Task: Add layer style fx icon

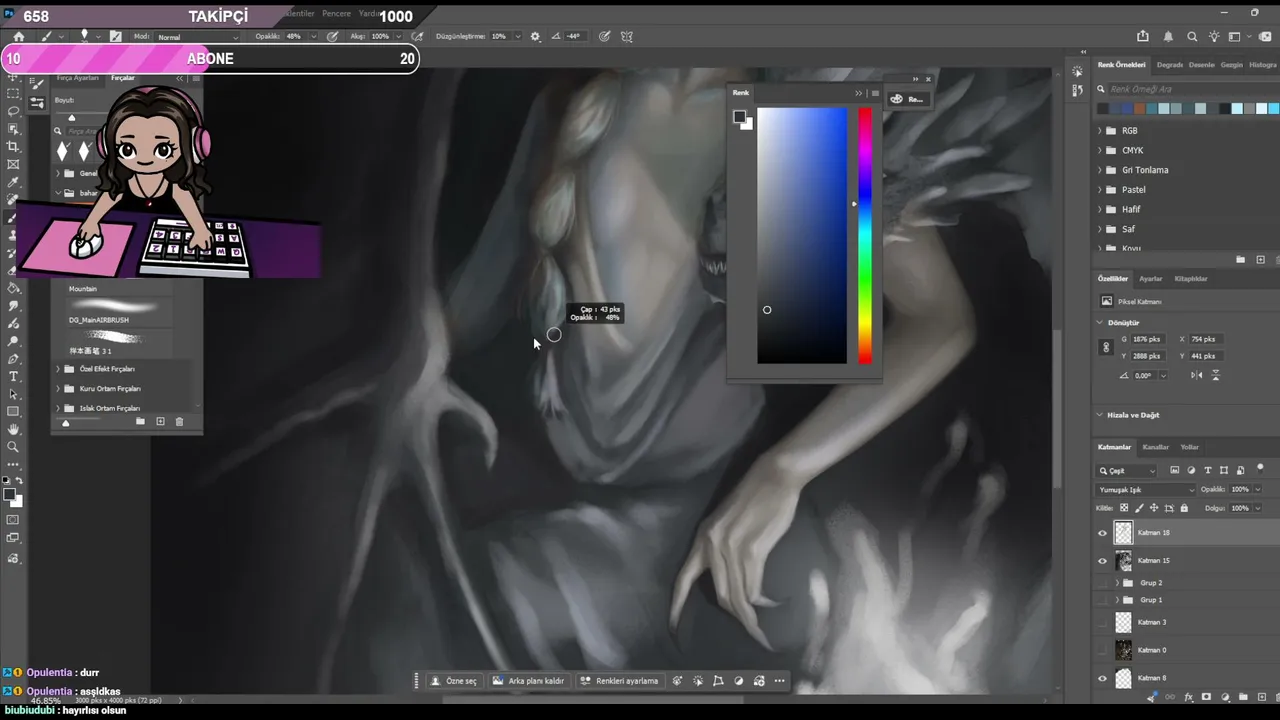Action: pos(1189,697)
